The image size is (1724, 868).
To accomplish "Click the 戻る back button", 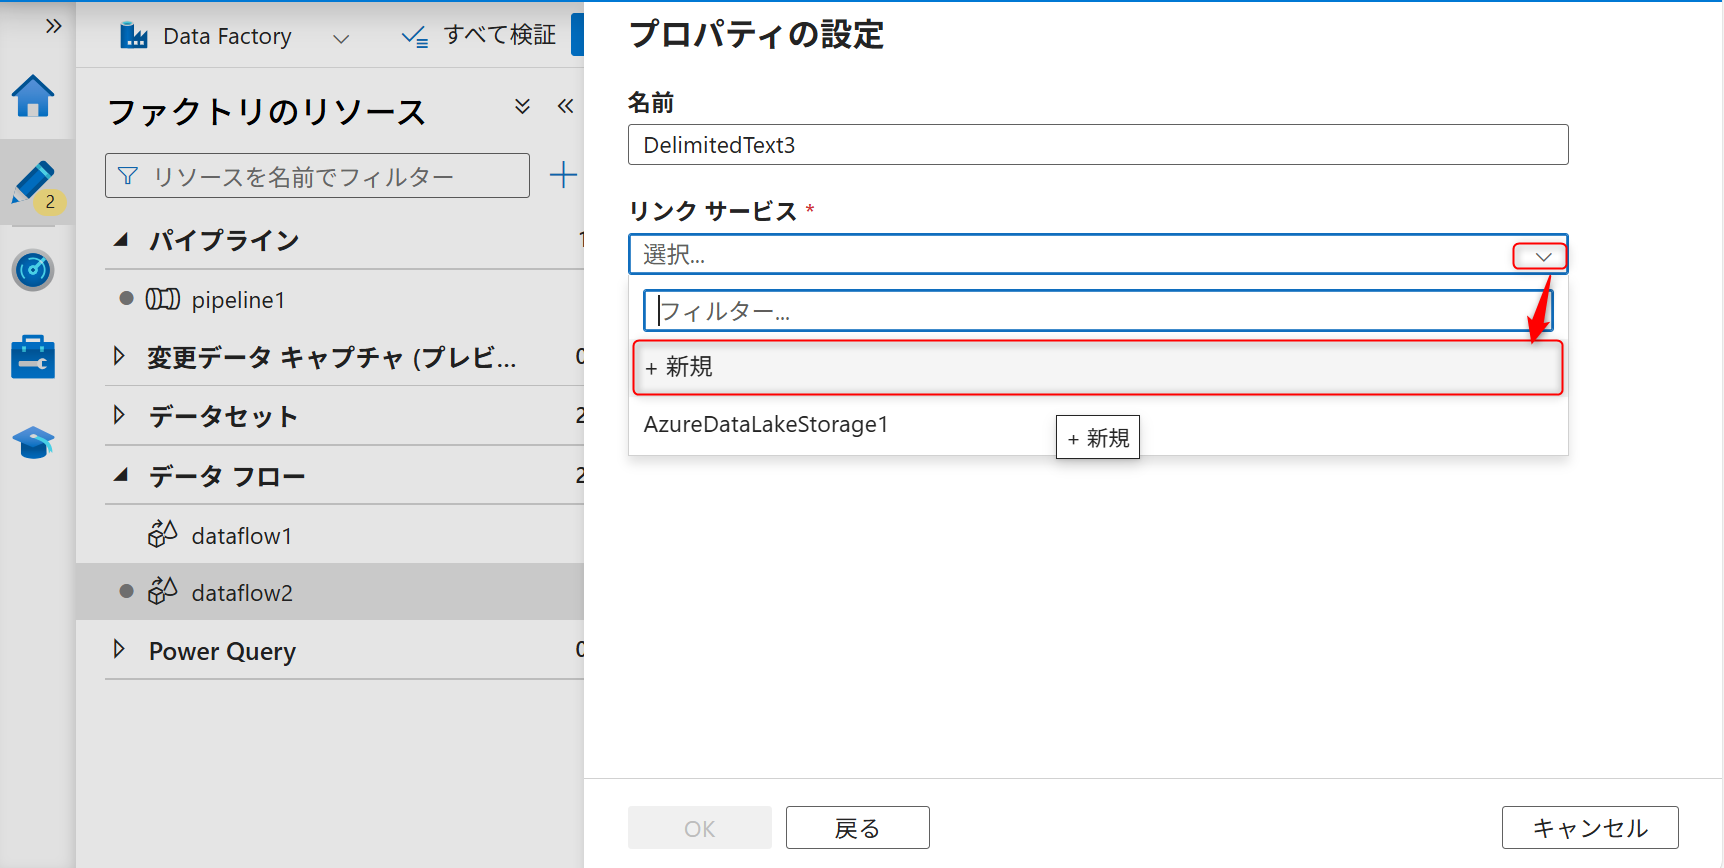I will [x=858, y=828].
